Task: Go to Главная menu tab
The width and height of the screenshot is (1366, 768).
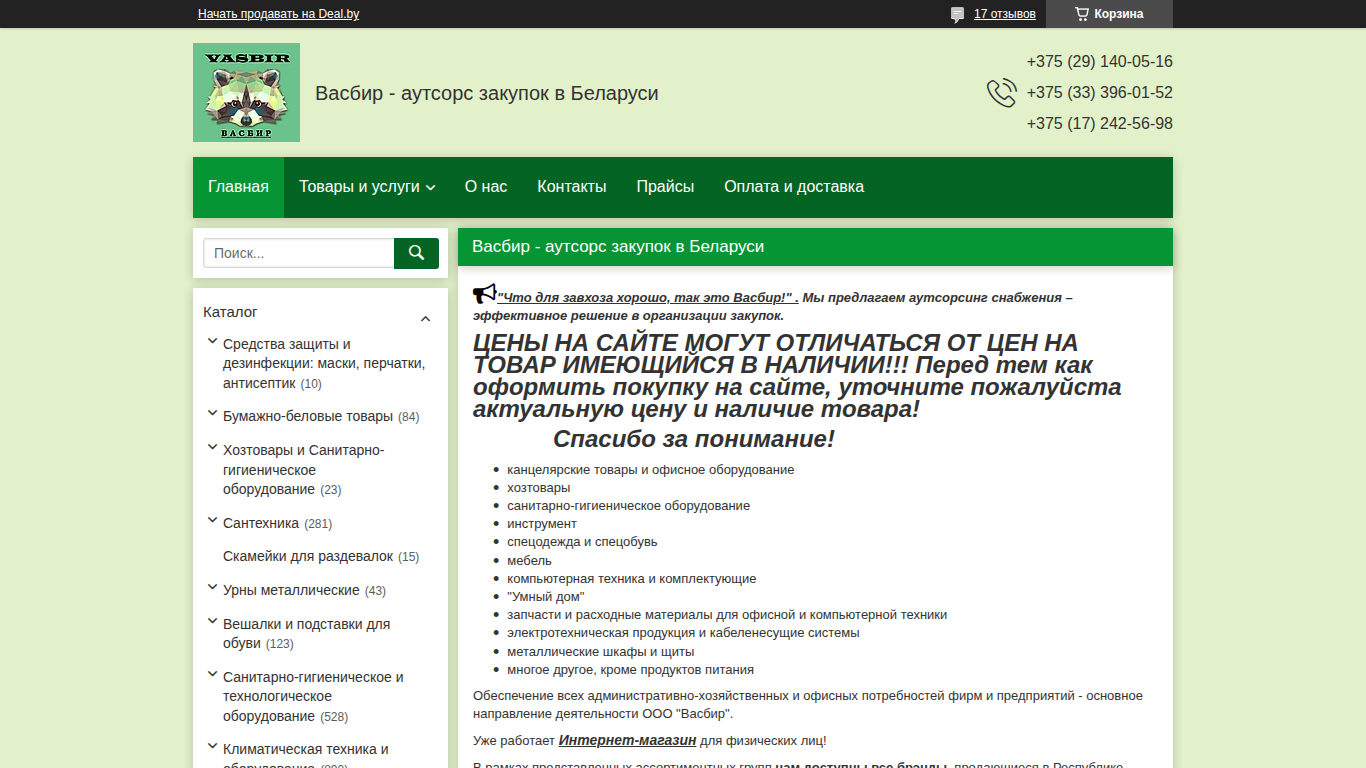Action: tap(238, 187)
